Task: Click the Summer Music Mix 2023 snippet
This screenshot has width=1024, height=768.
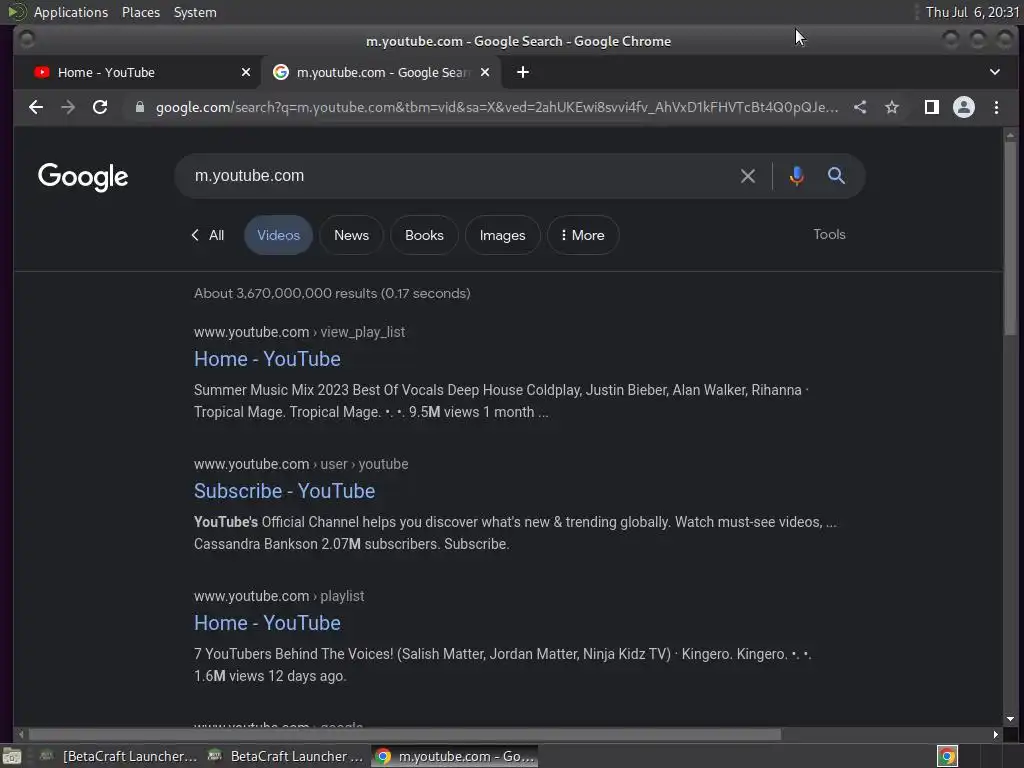Action: click(x=502, y=401)
